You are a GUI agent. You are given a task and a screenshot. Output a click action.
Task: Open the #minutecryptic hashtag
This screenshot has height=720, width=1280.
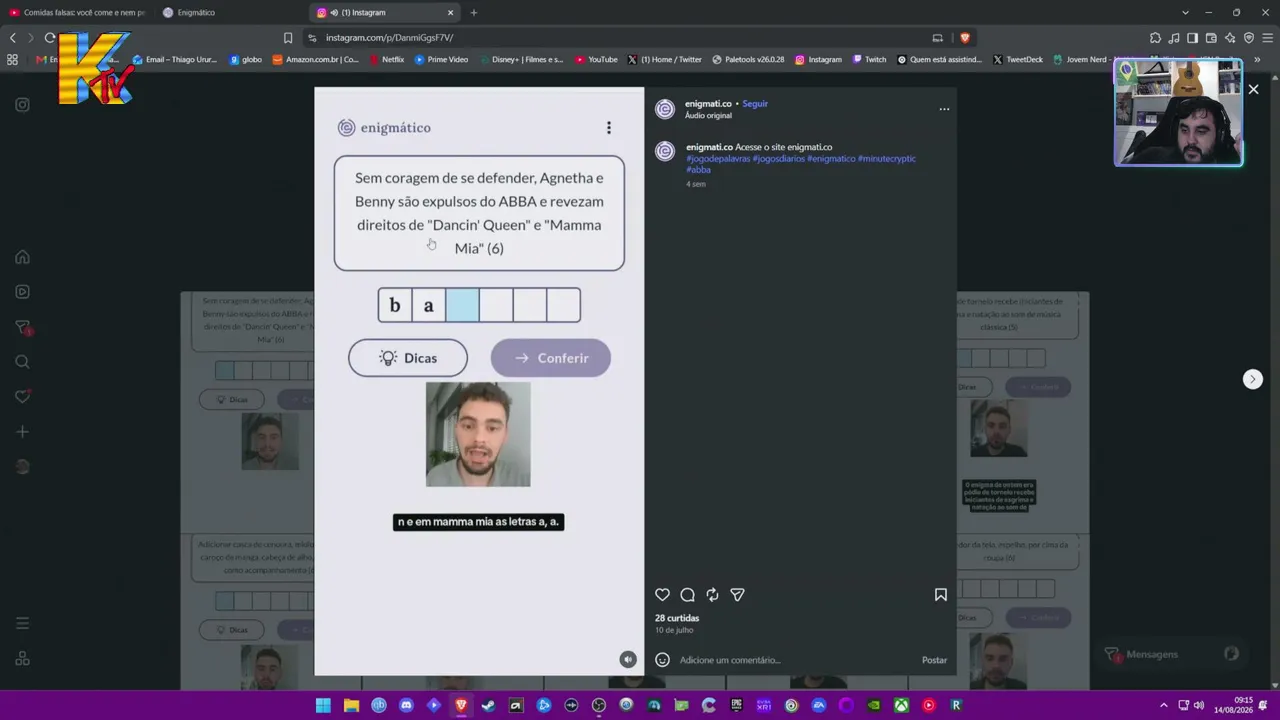coord(886,158)
